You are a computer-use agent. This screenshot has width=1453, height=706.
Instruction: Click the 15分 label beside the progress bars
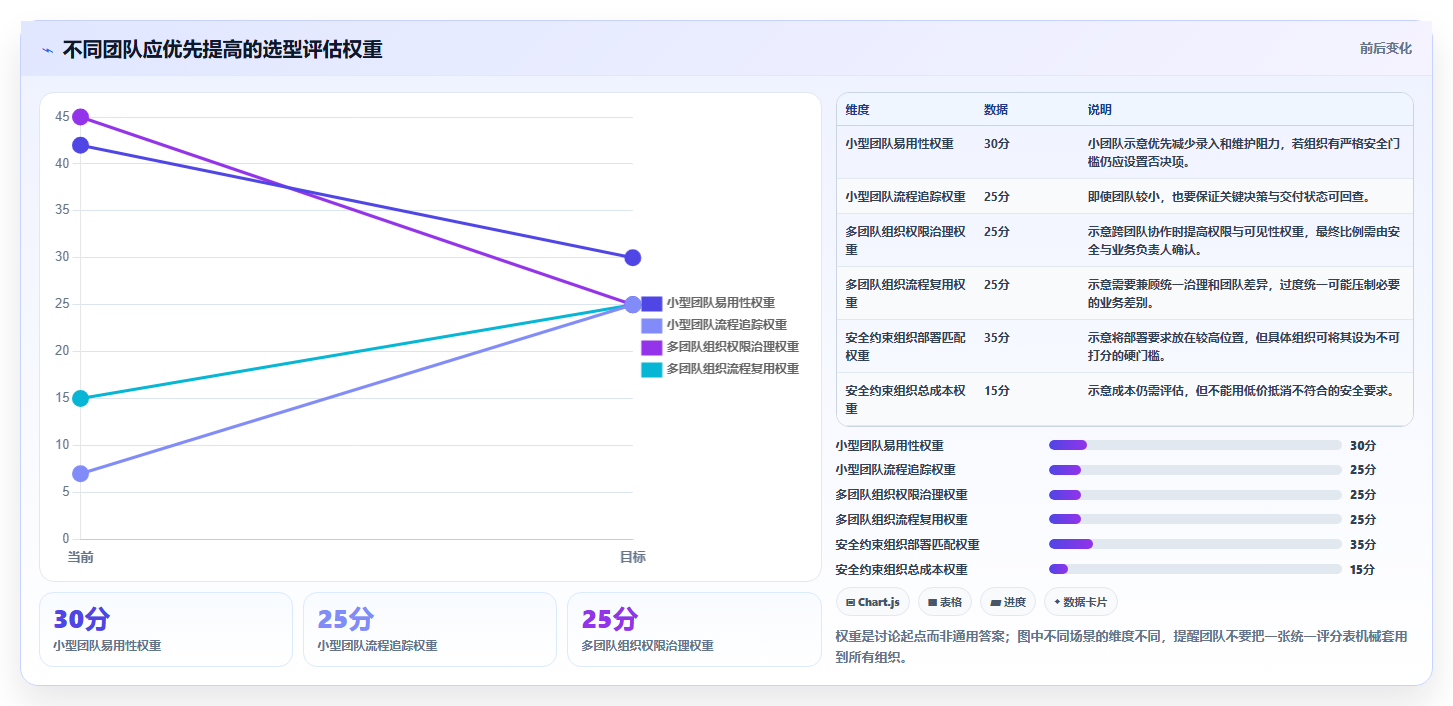pyautogui.click(x=1363, y=569)
